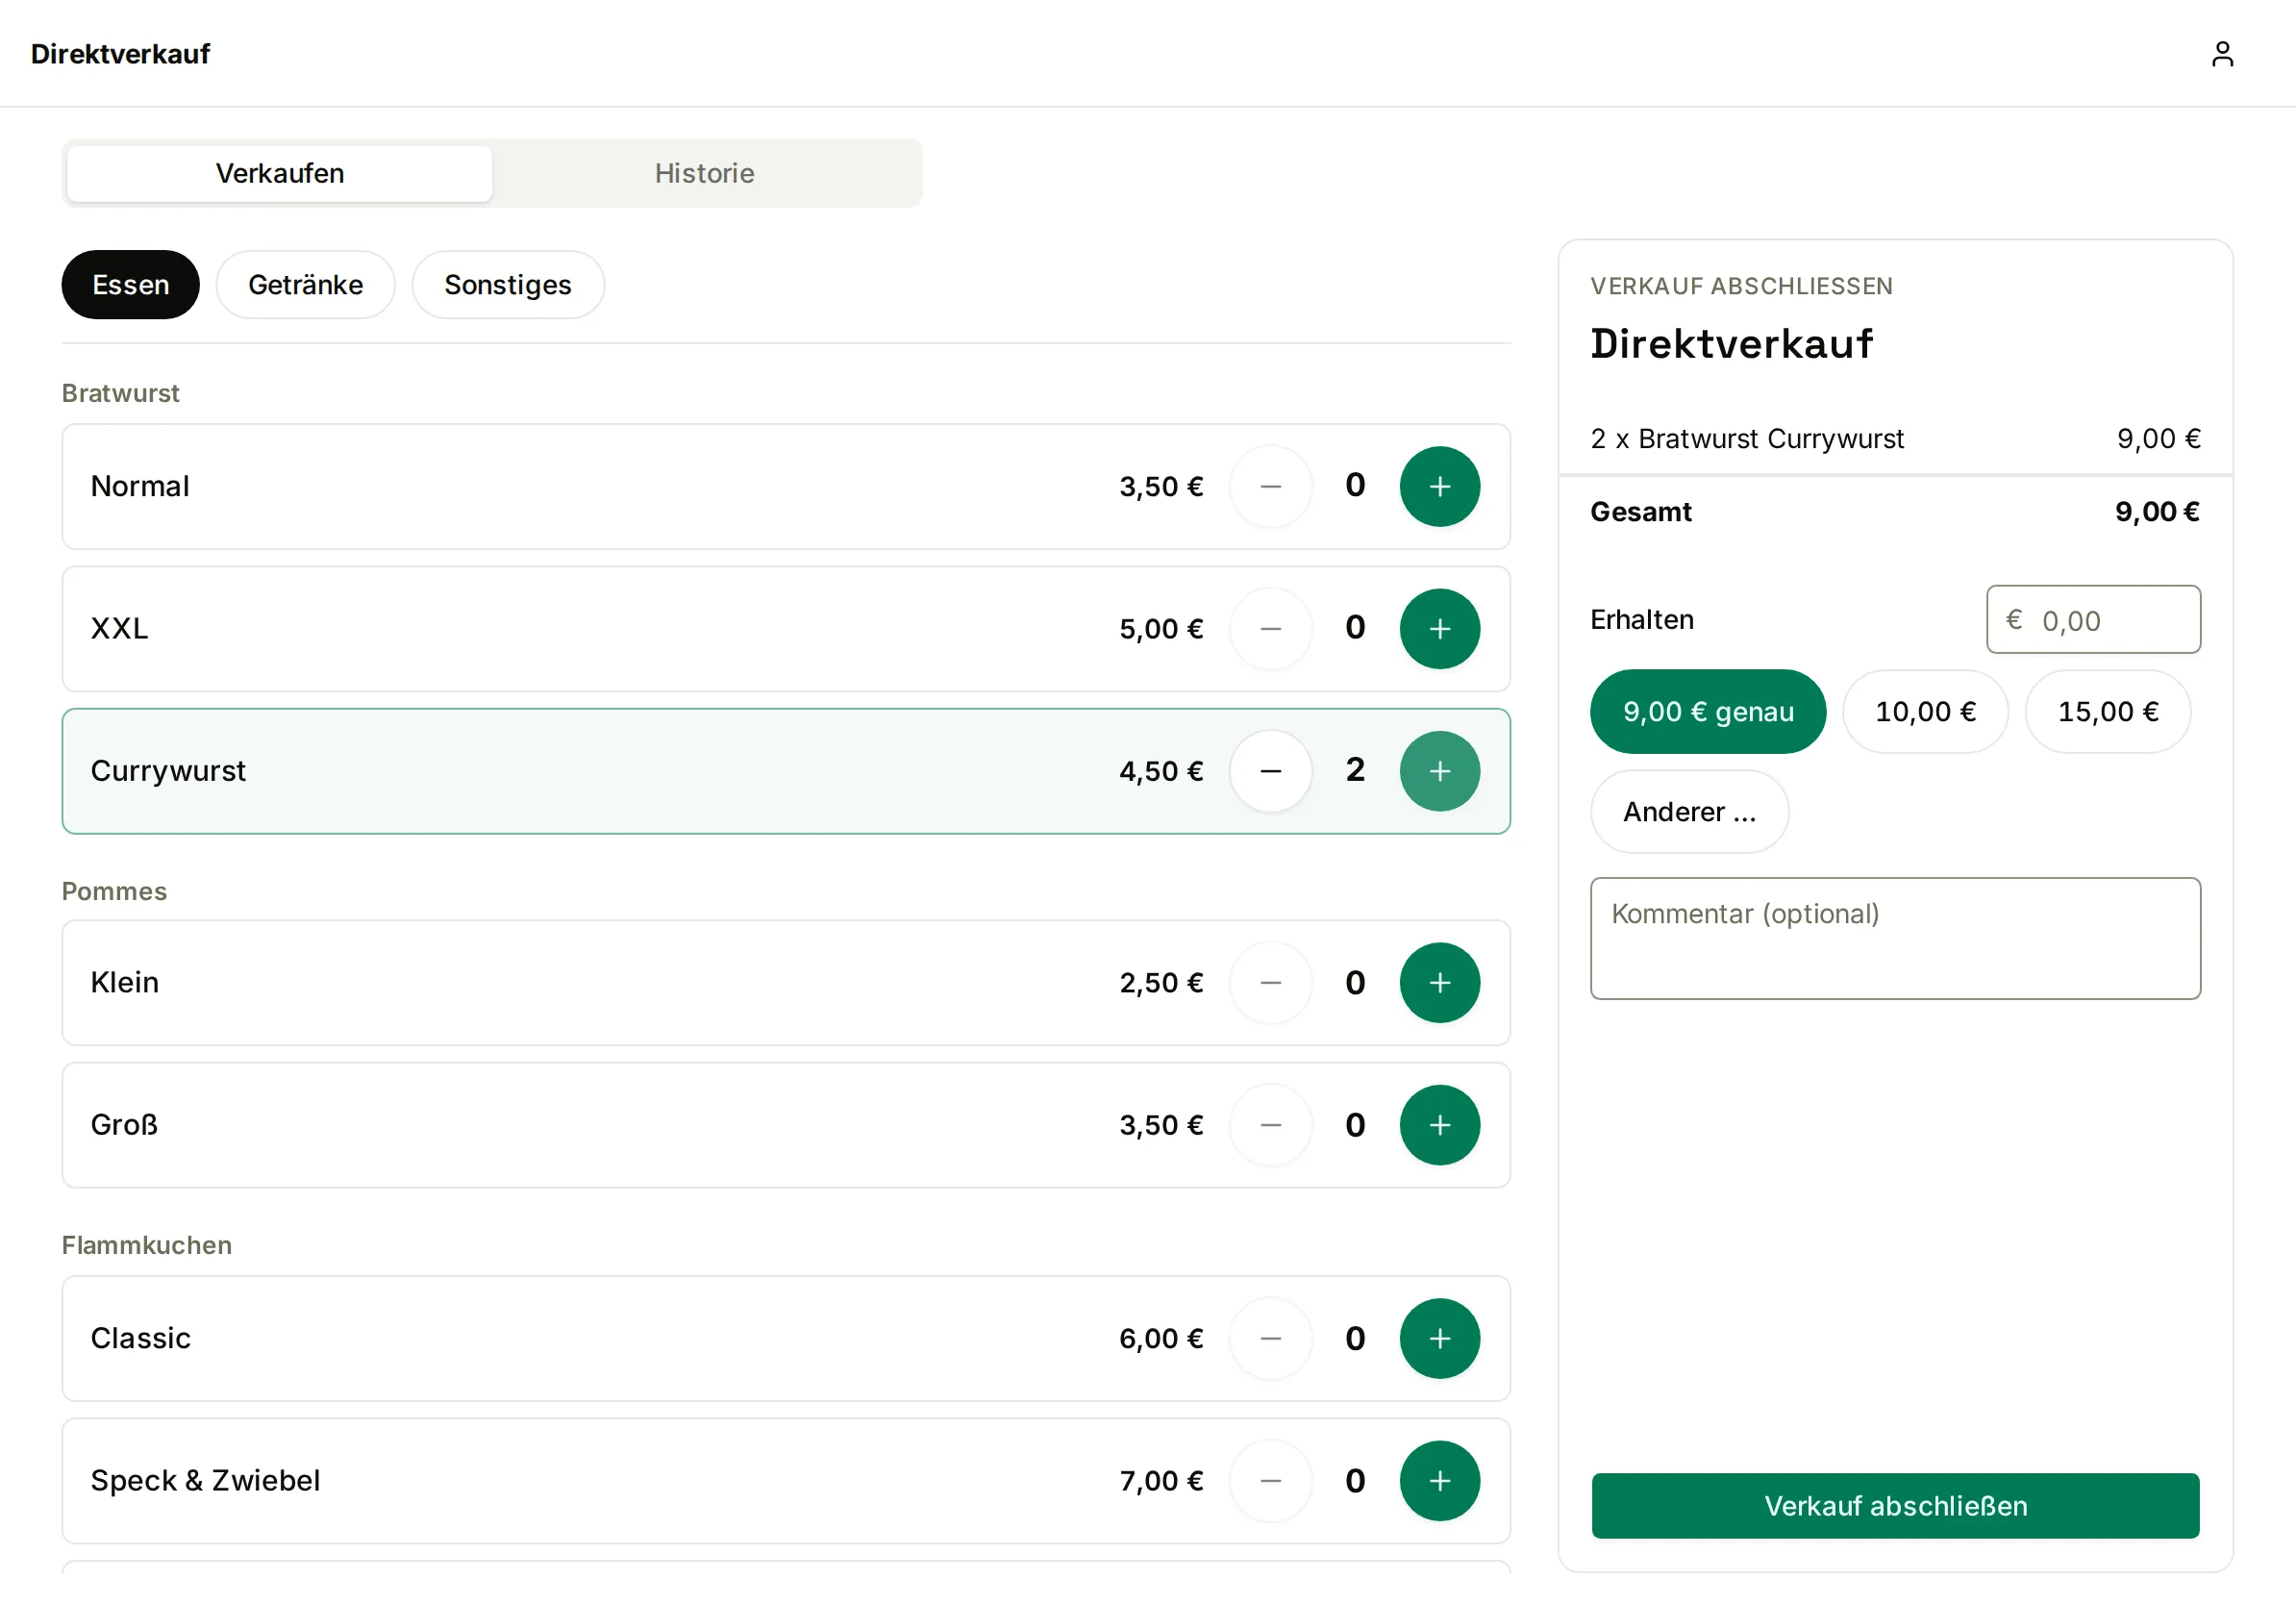The image size is (2296, 1604).
Task: Choose the 10,00 € received amount
Action: [1925, 711]
